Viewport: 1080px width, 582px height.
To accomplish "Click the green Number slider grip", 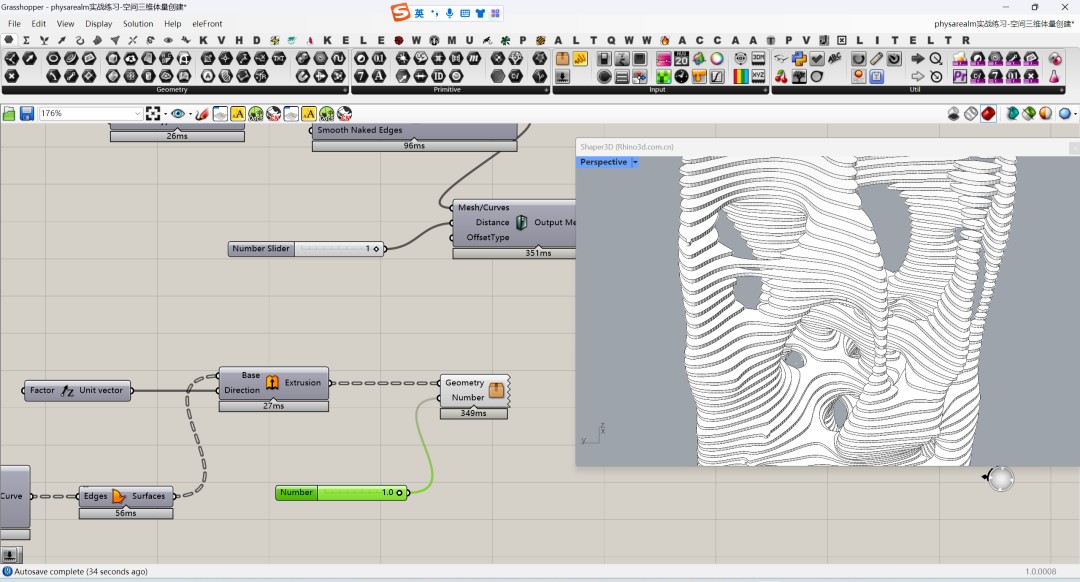I will [x=399, y=492].
